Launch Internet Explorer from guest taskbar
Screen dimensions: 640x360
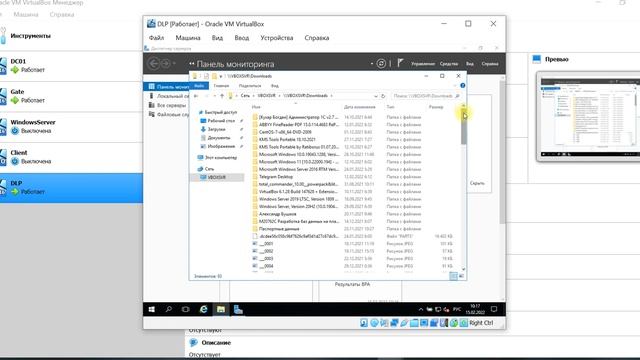pos(203,309)
